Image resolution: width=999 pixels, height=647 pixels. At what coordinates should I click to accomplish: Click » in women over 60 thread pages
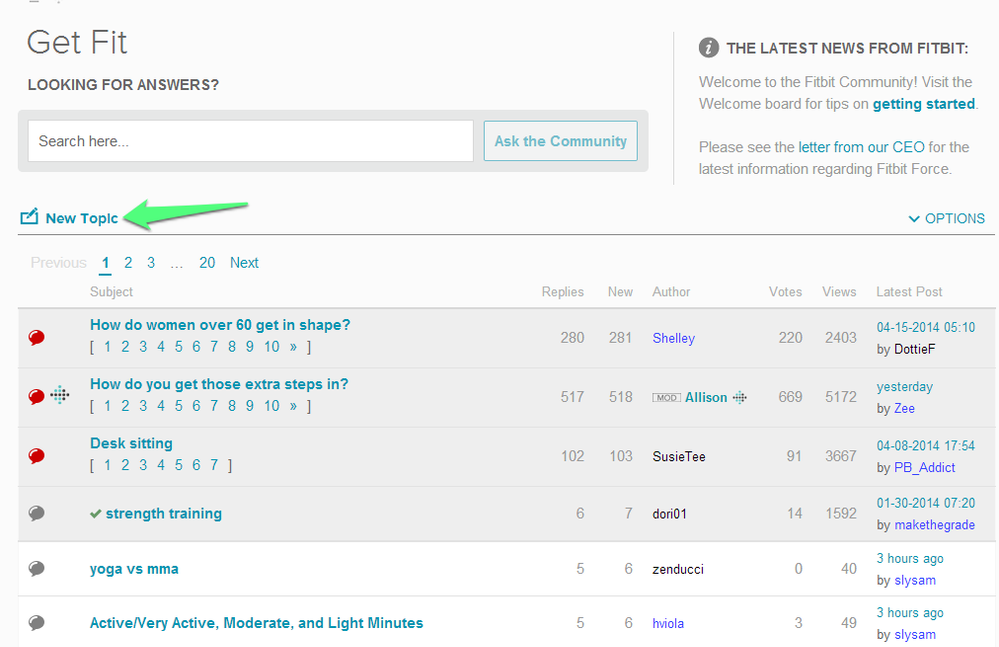[x=293, y=346]
